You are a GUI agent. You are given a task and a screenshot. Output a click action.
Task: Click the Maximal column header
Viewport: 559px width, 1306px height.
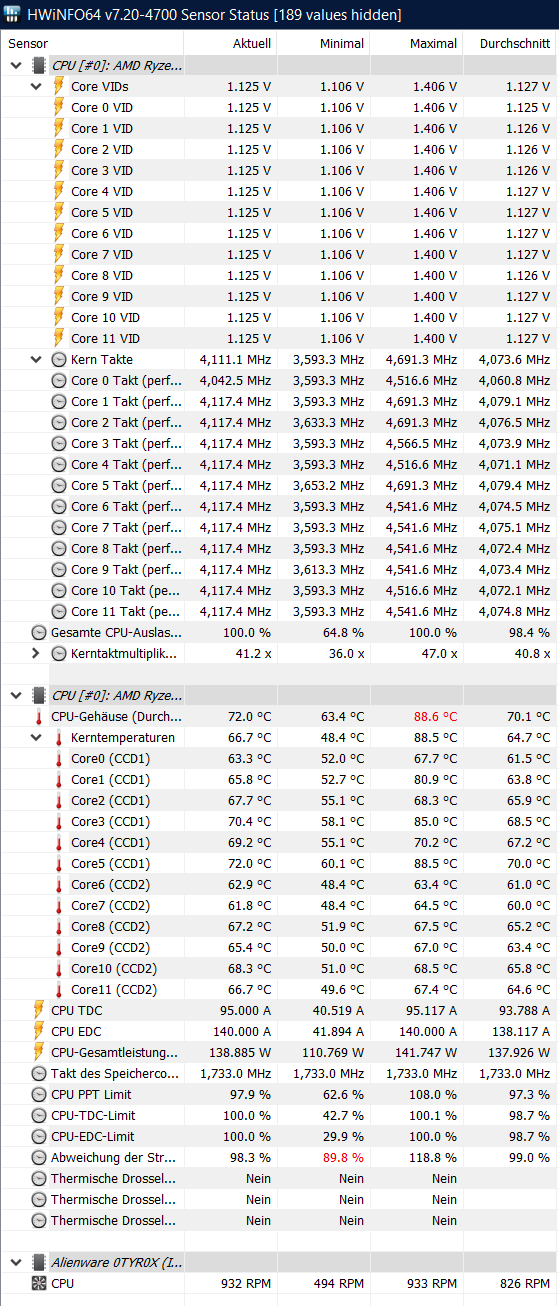[416, 44]
